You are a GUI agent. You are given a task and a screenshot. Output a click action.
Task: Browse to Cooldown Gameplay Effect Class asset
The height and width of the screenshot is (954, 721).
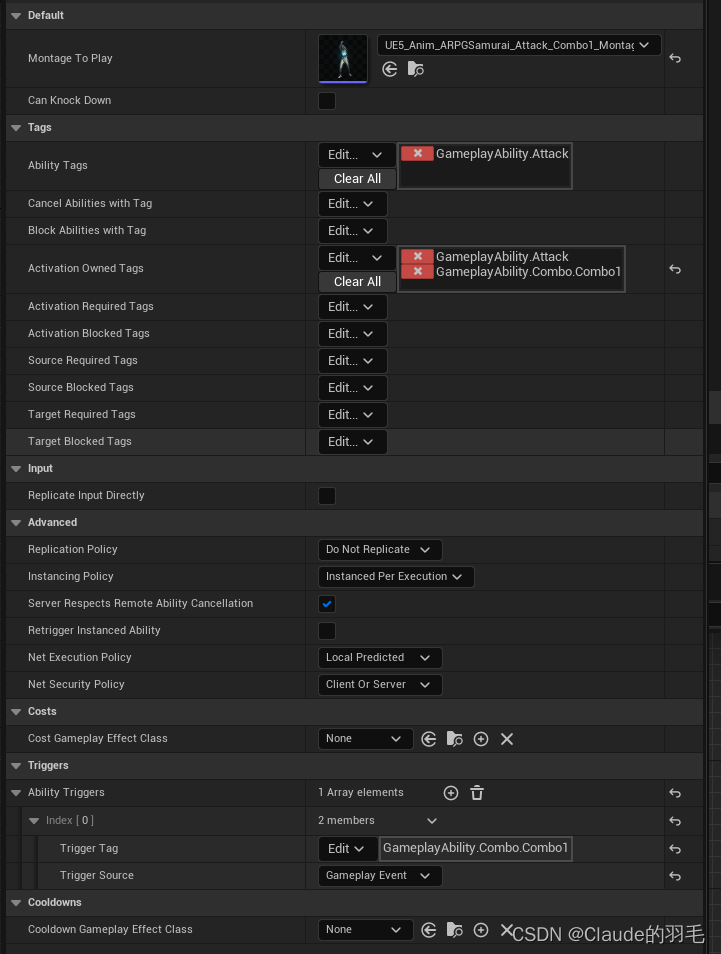tap(455, 930)
